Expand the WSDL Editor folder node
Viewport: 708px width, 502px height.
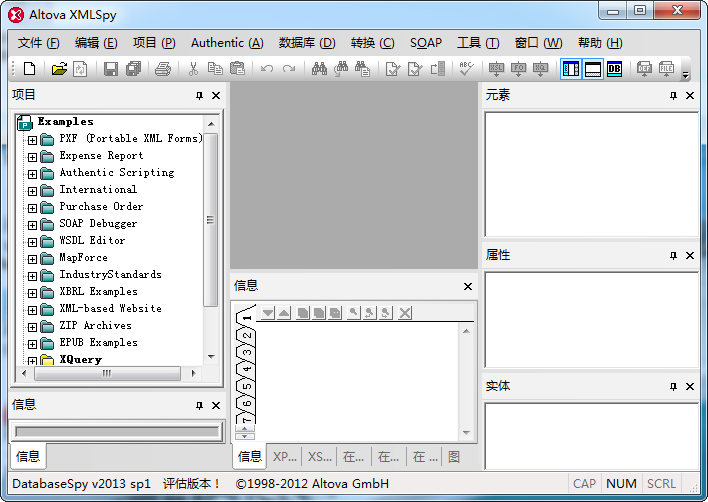coord(32,242)
